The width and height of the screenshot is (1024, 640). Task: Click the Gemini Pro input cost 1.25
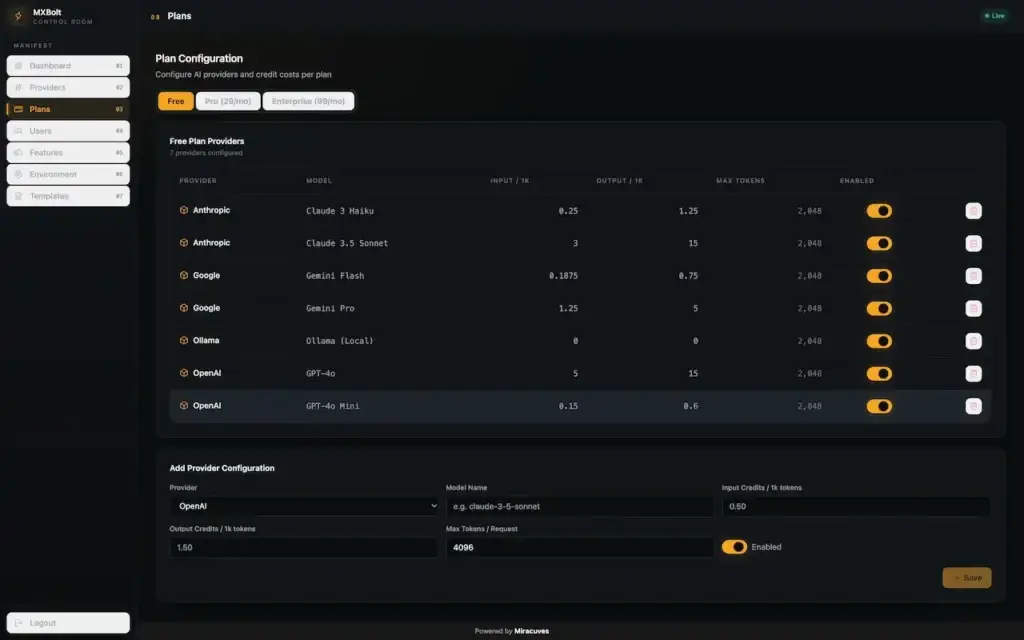click(568, 308)
